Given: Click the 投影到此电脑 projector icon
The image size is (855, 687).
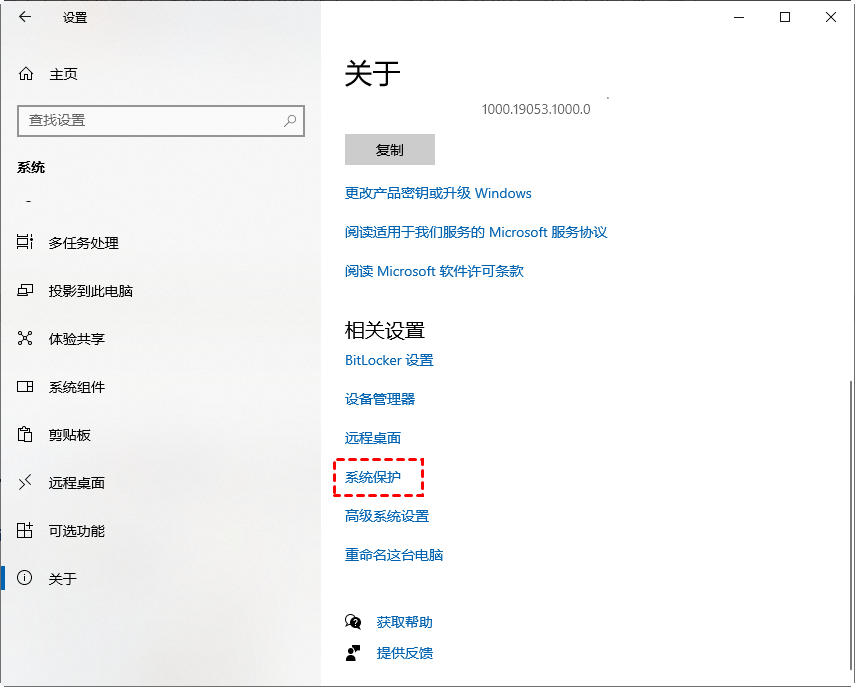Looking at the screenshot, I should (25, 290).
